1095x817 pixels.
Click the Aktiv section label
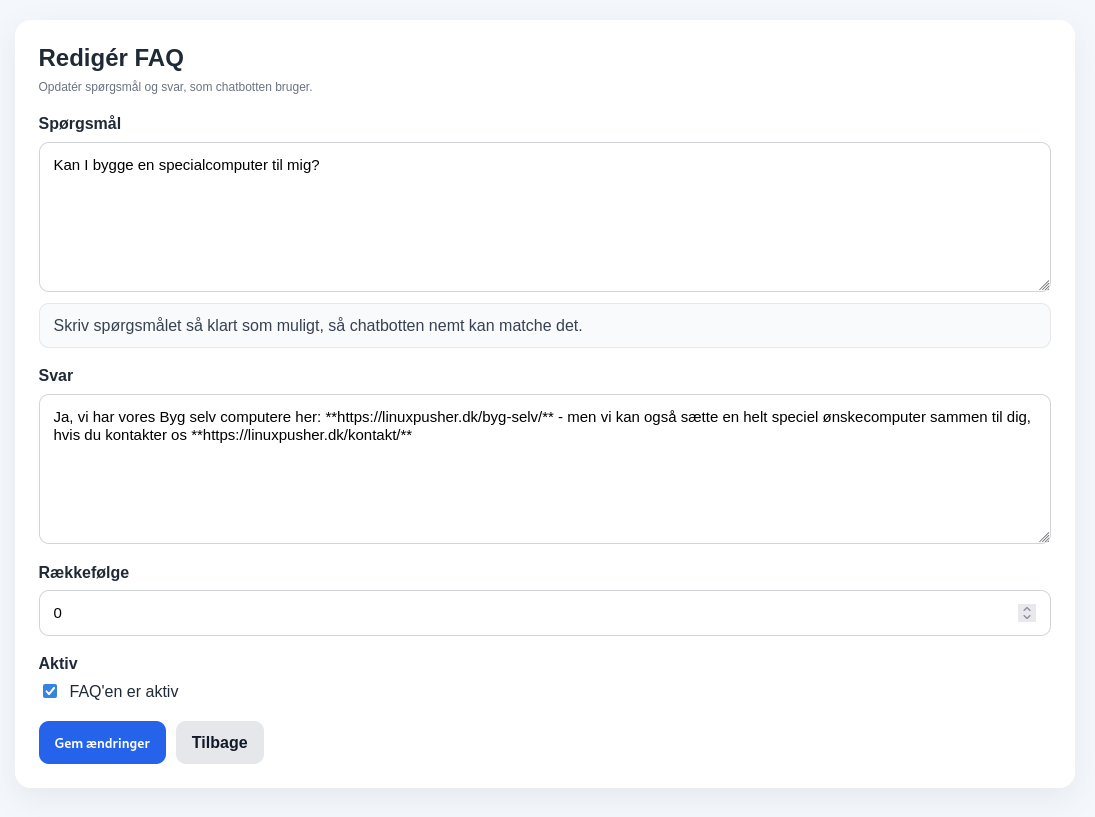(58, 664)
